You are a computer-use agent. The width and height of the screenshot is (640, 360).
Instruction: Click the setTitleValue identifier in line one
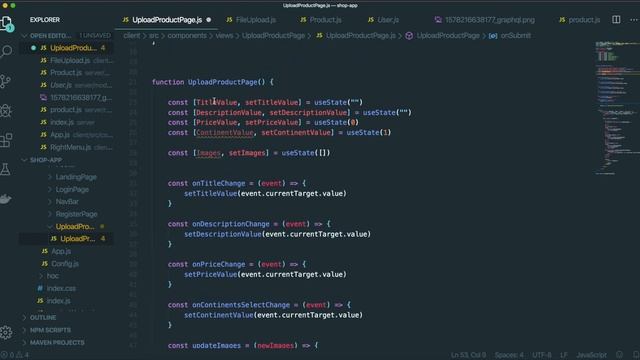[x=271, y=102]
